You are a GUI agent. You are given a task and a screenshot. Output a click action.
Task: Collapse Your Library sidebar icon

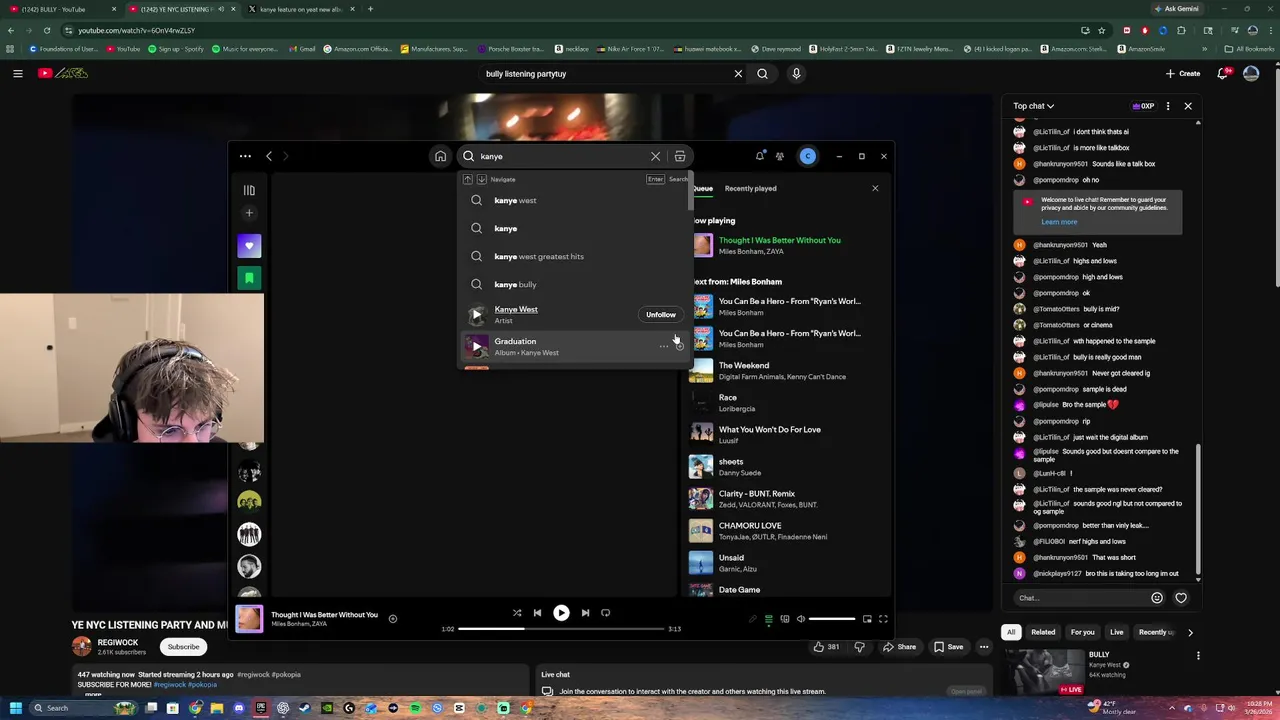tap(249, 190)
